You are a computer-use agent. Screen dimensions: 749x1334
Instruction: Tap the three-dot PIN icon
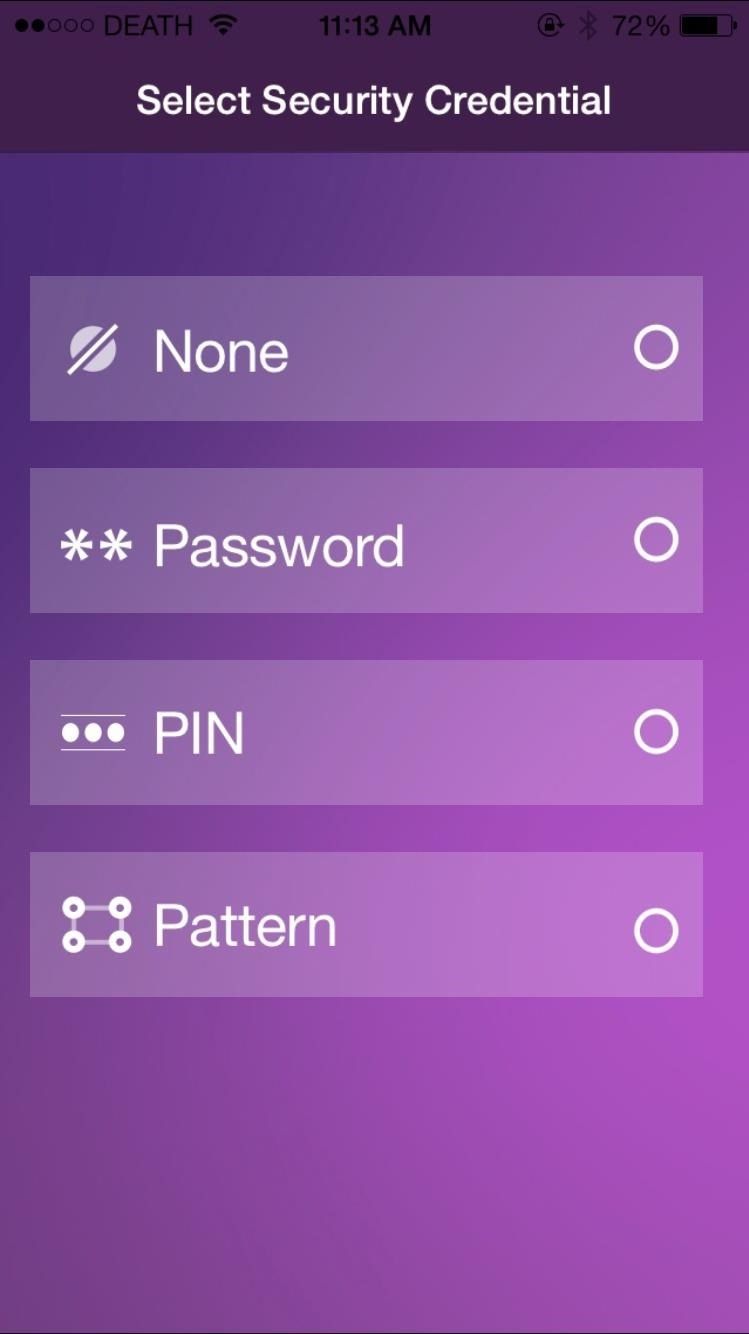pos(94,733)
